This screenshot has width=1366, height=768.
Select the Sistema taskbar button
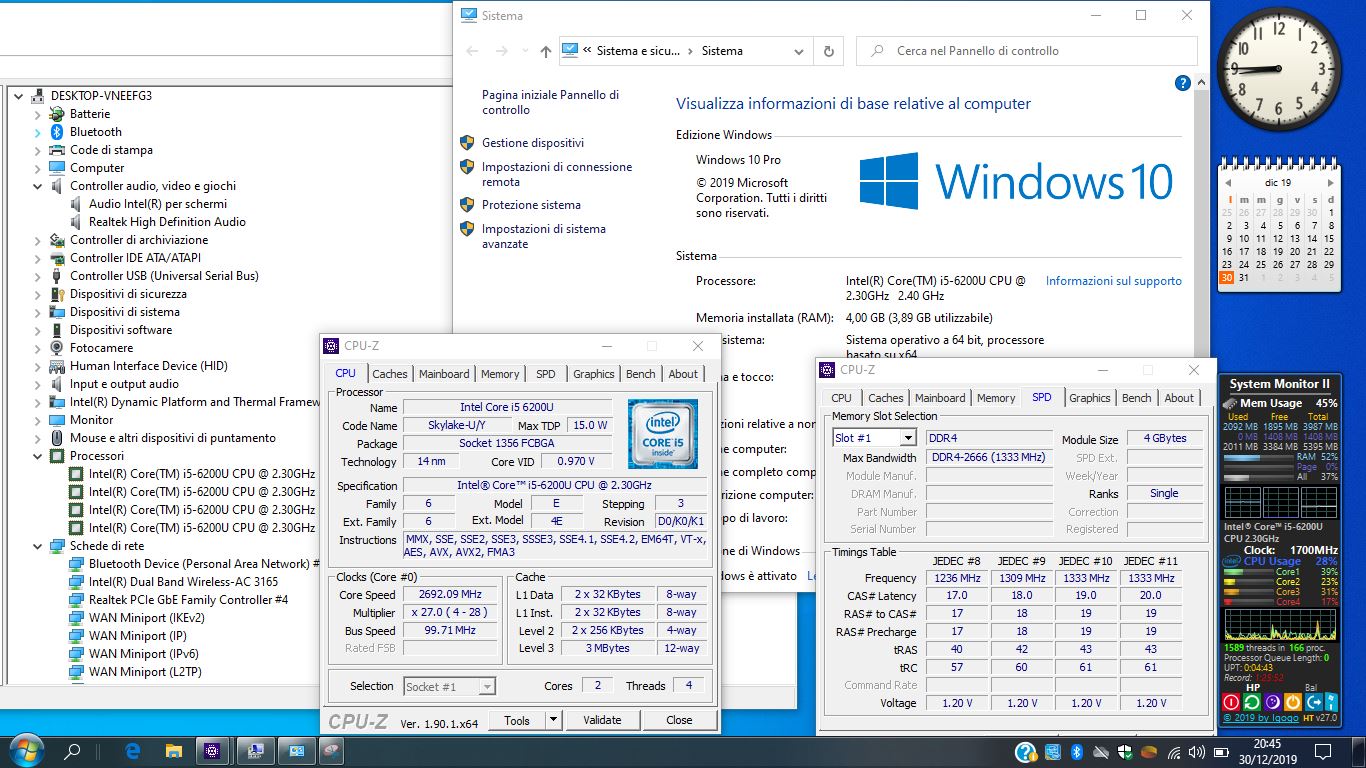[x=295, y=750]
